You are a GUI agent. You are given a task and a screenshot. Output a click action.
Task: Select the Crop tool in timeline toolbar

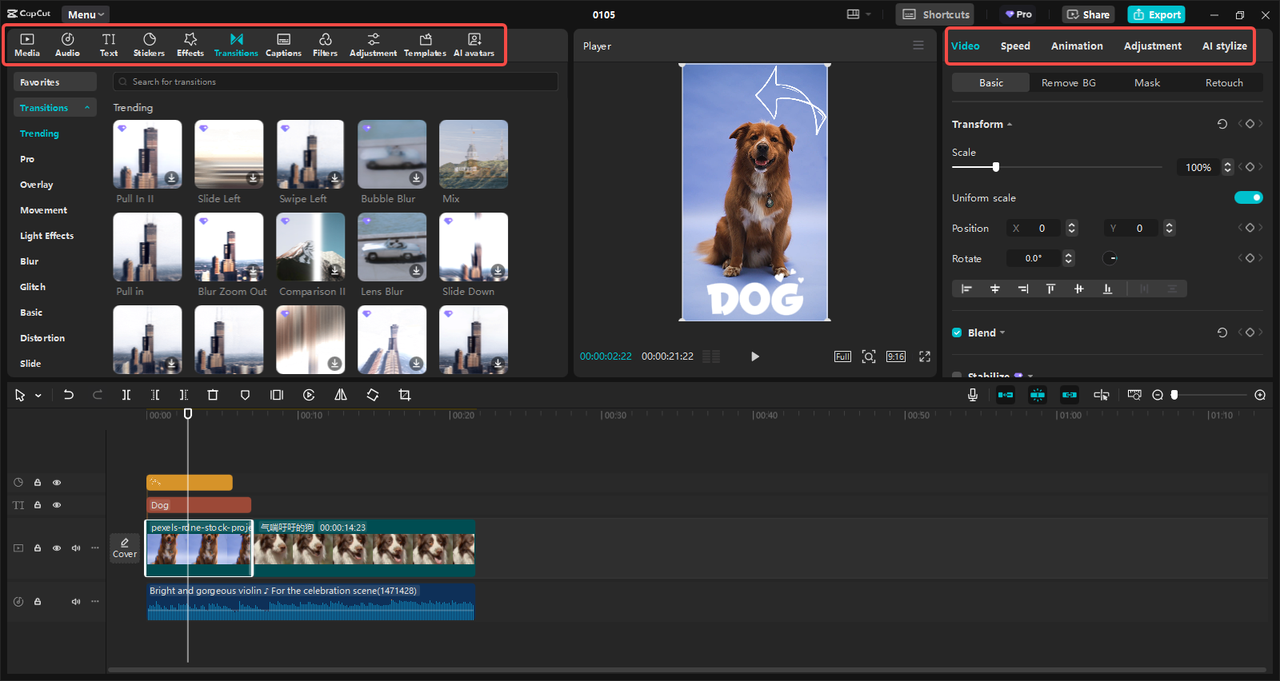click(x=405, y=395)
